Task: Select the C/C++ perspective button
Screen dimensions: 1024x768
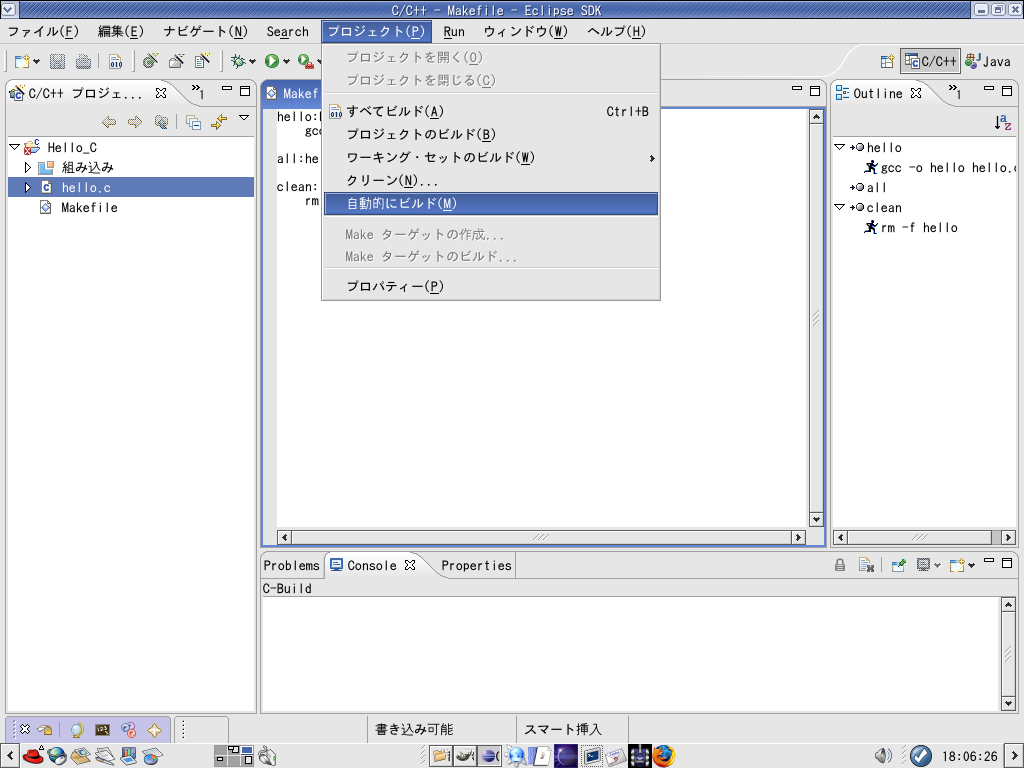Action: pos(931,61)
